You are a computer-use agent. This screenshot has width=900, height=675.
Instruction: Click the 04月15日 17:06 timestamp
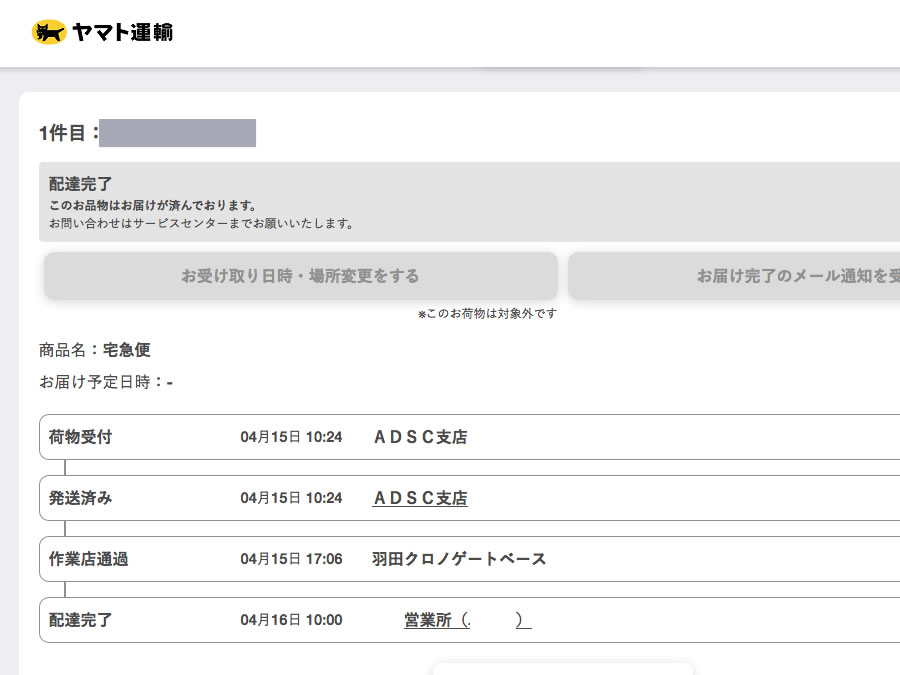291,559
